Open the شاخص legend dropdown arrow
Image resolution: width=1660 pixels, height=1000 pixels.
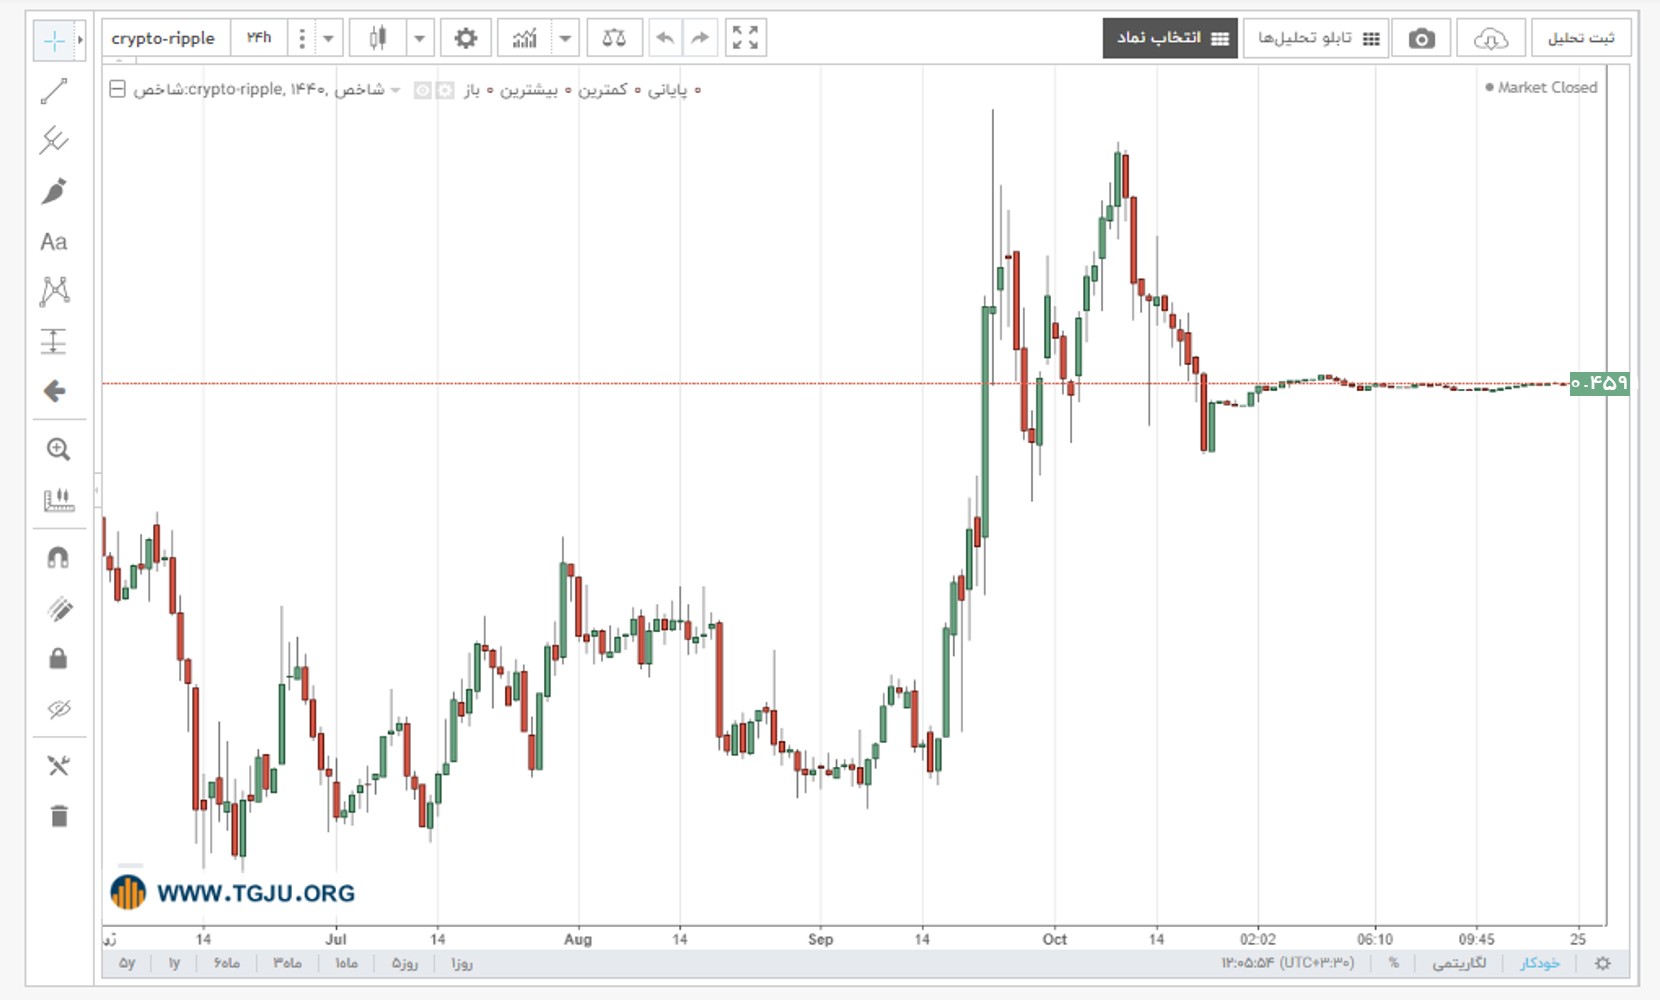point(396,90)
